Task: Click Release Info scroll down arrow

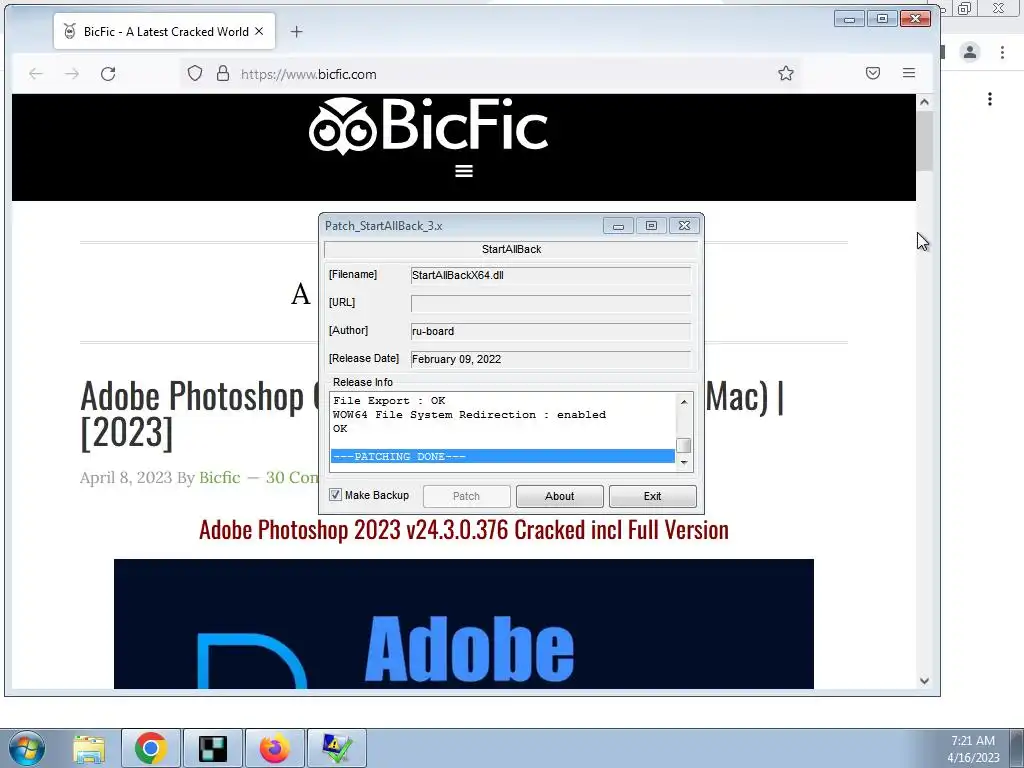Action: coord(684,462)
